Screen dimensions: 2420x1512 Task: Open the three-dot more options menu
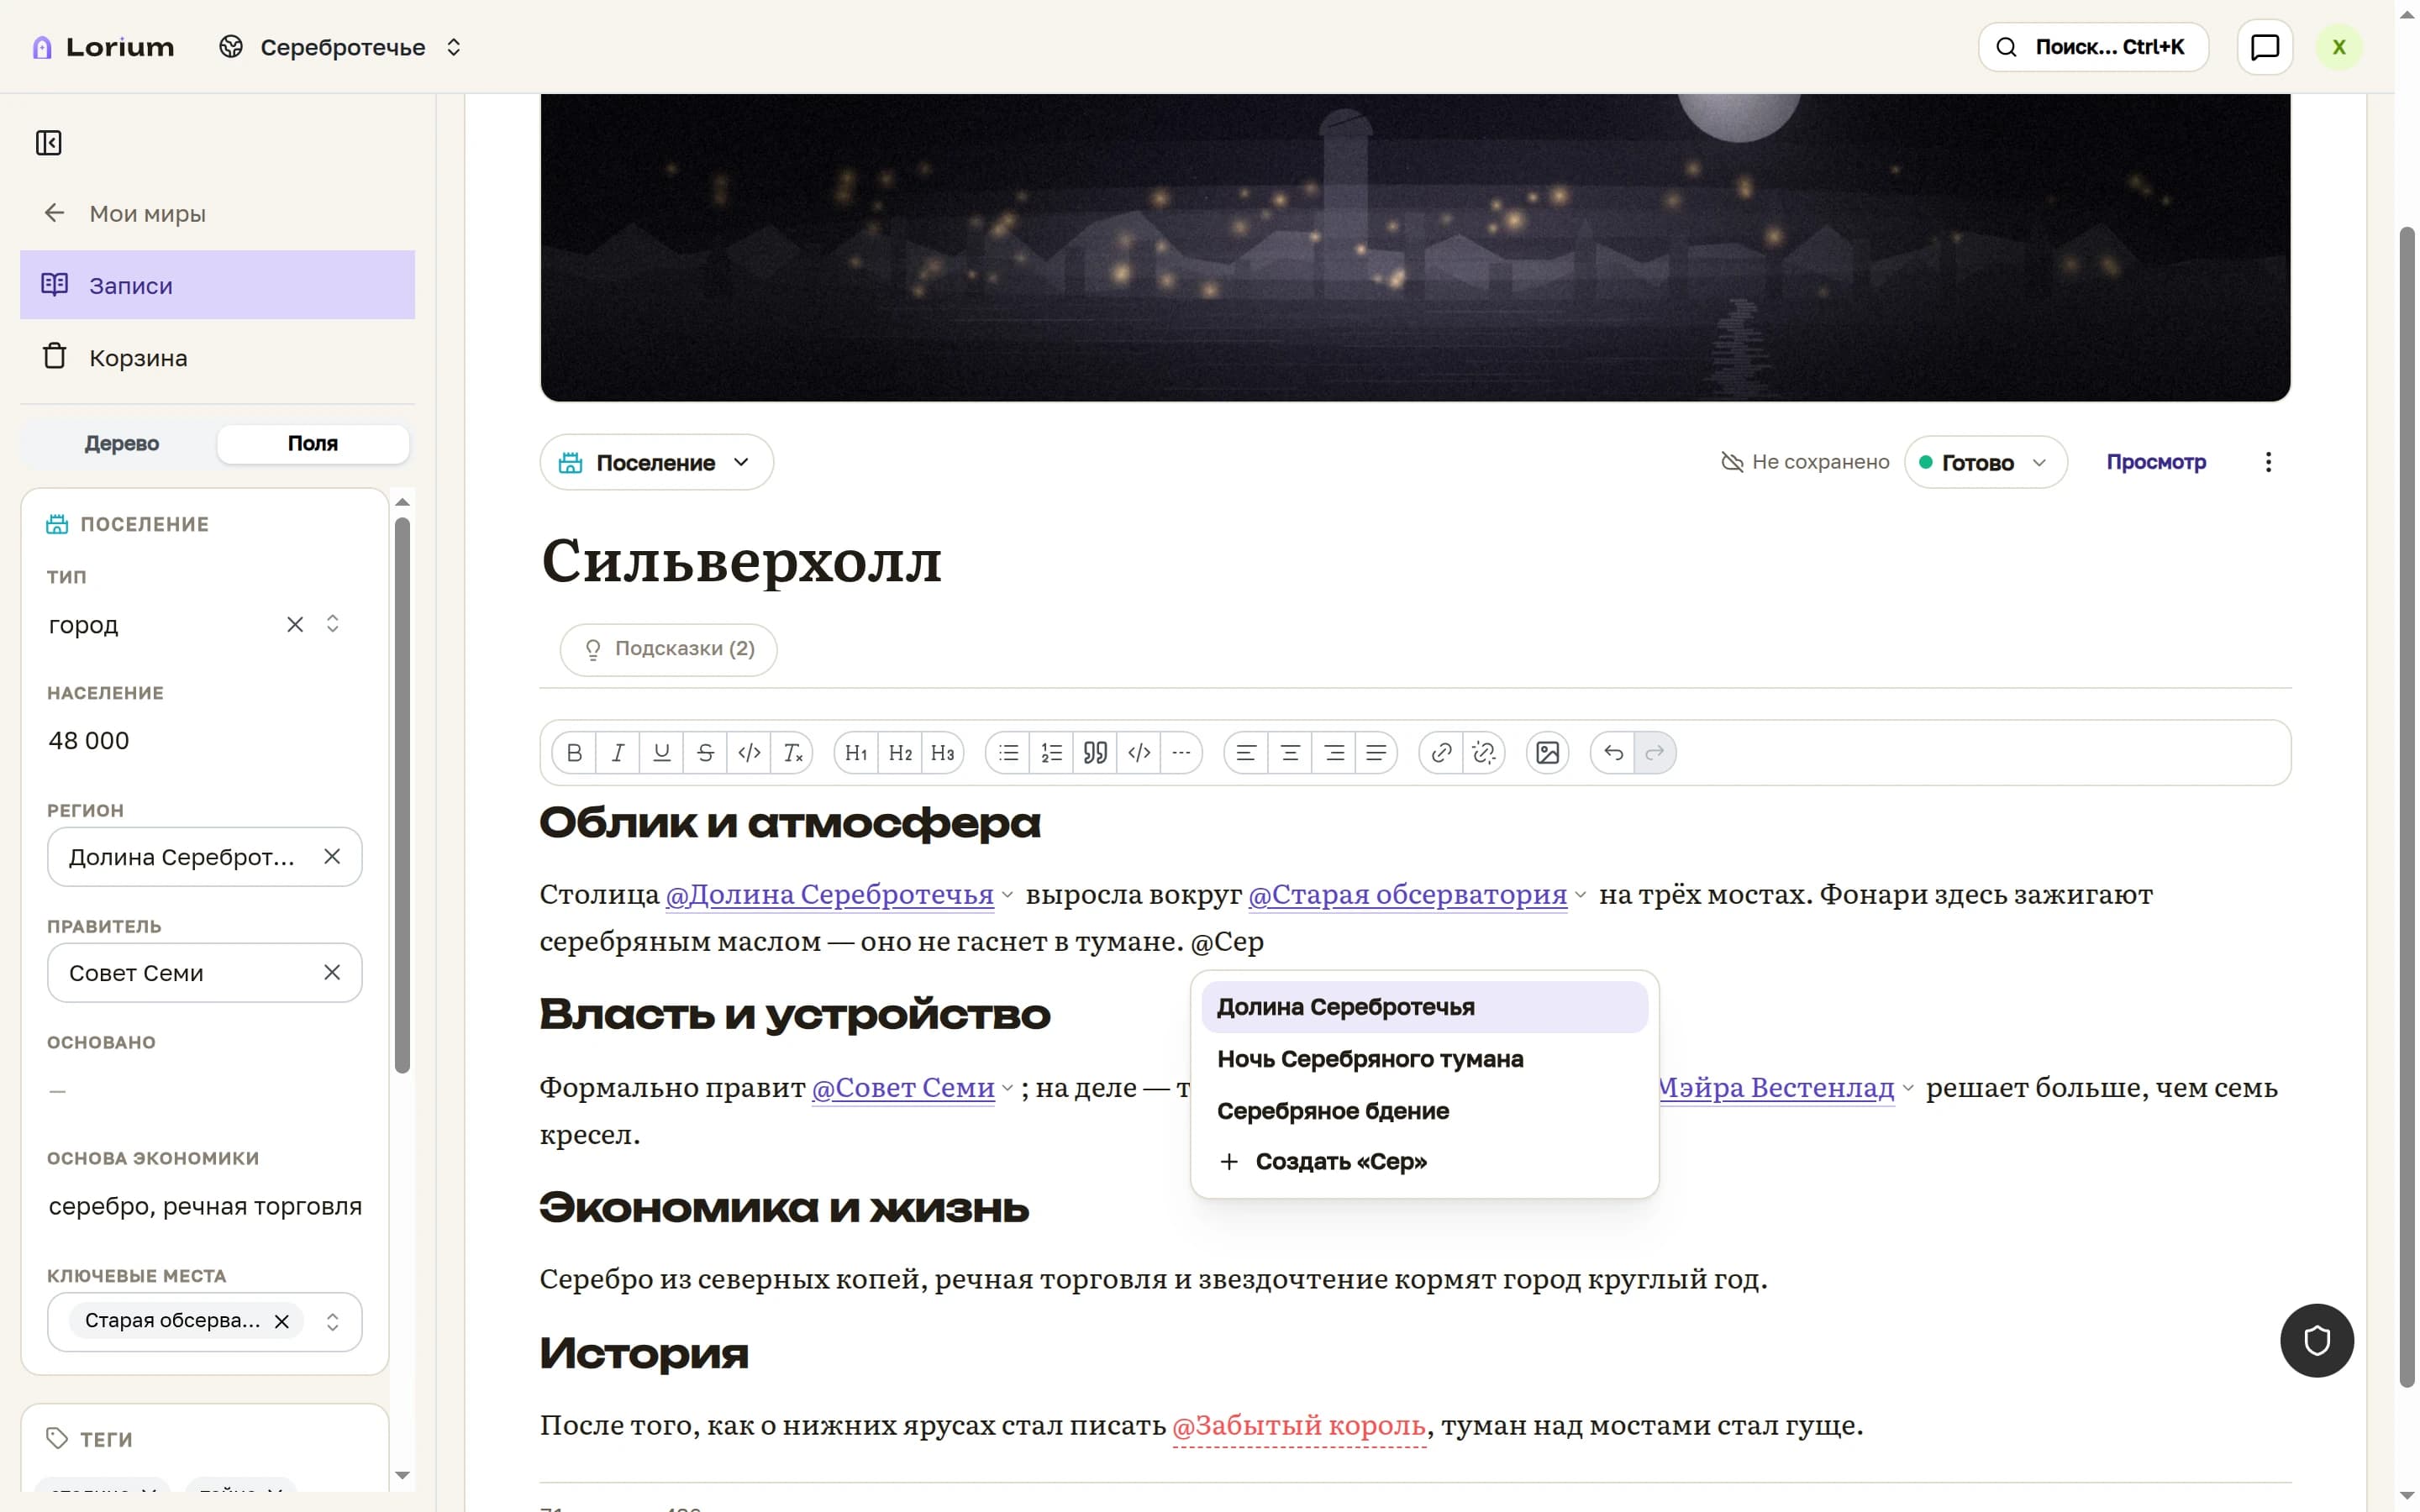(2268, 462)
